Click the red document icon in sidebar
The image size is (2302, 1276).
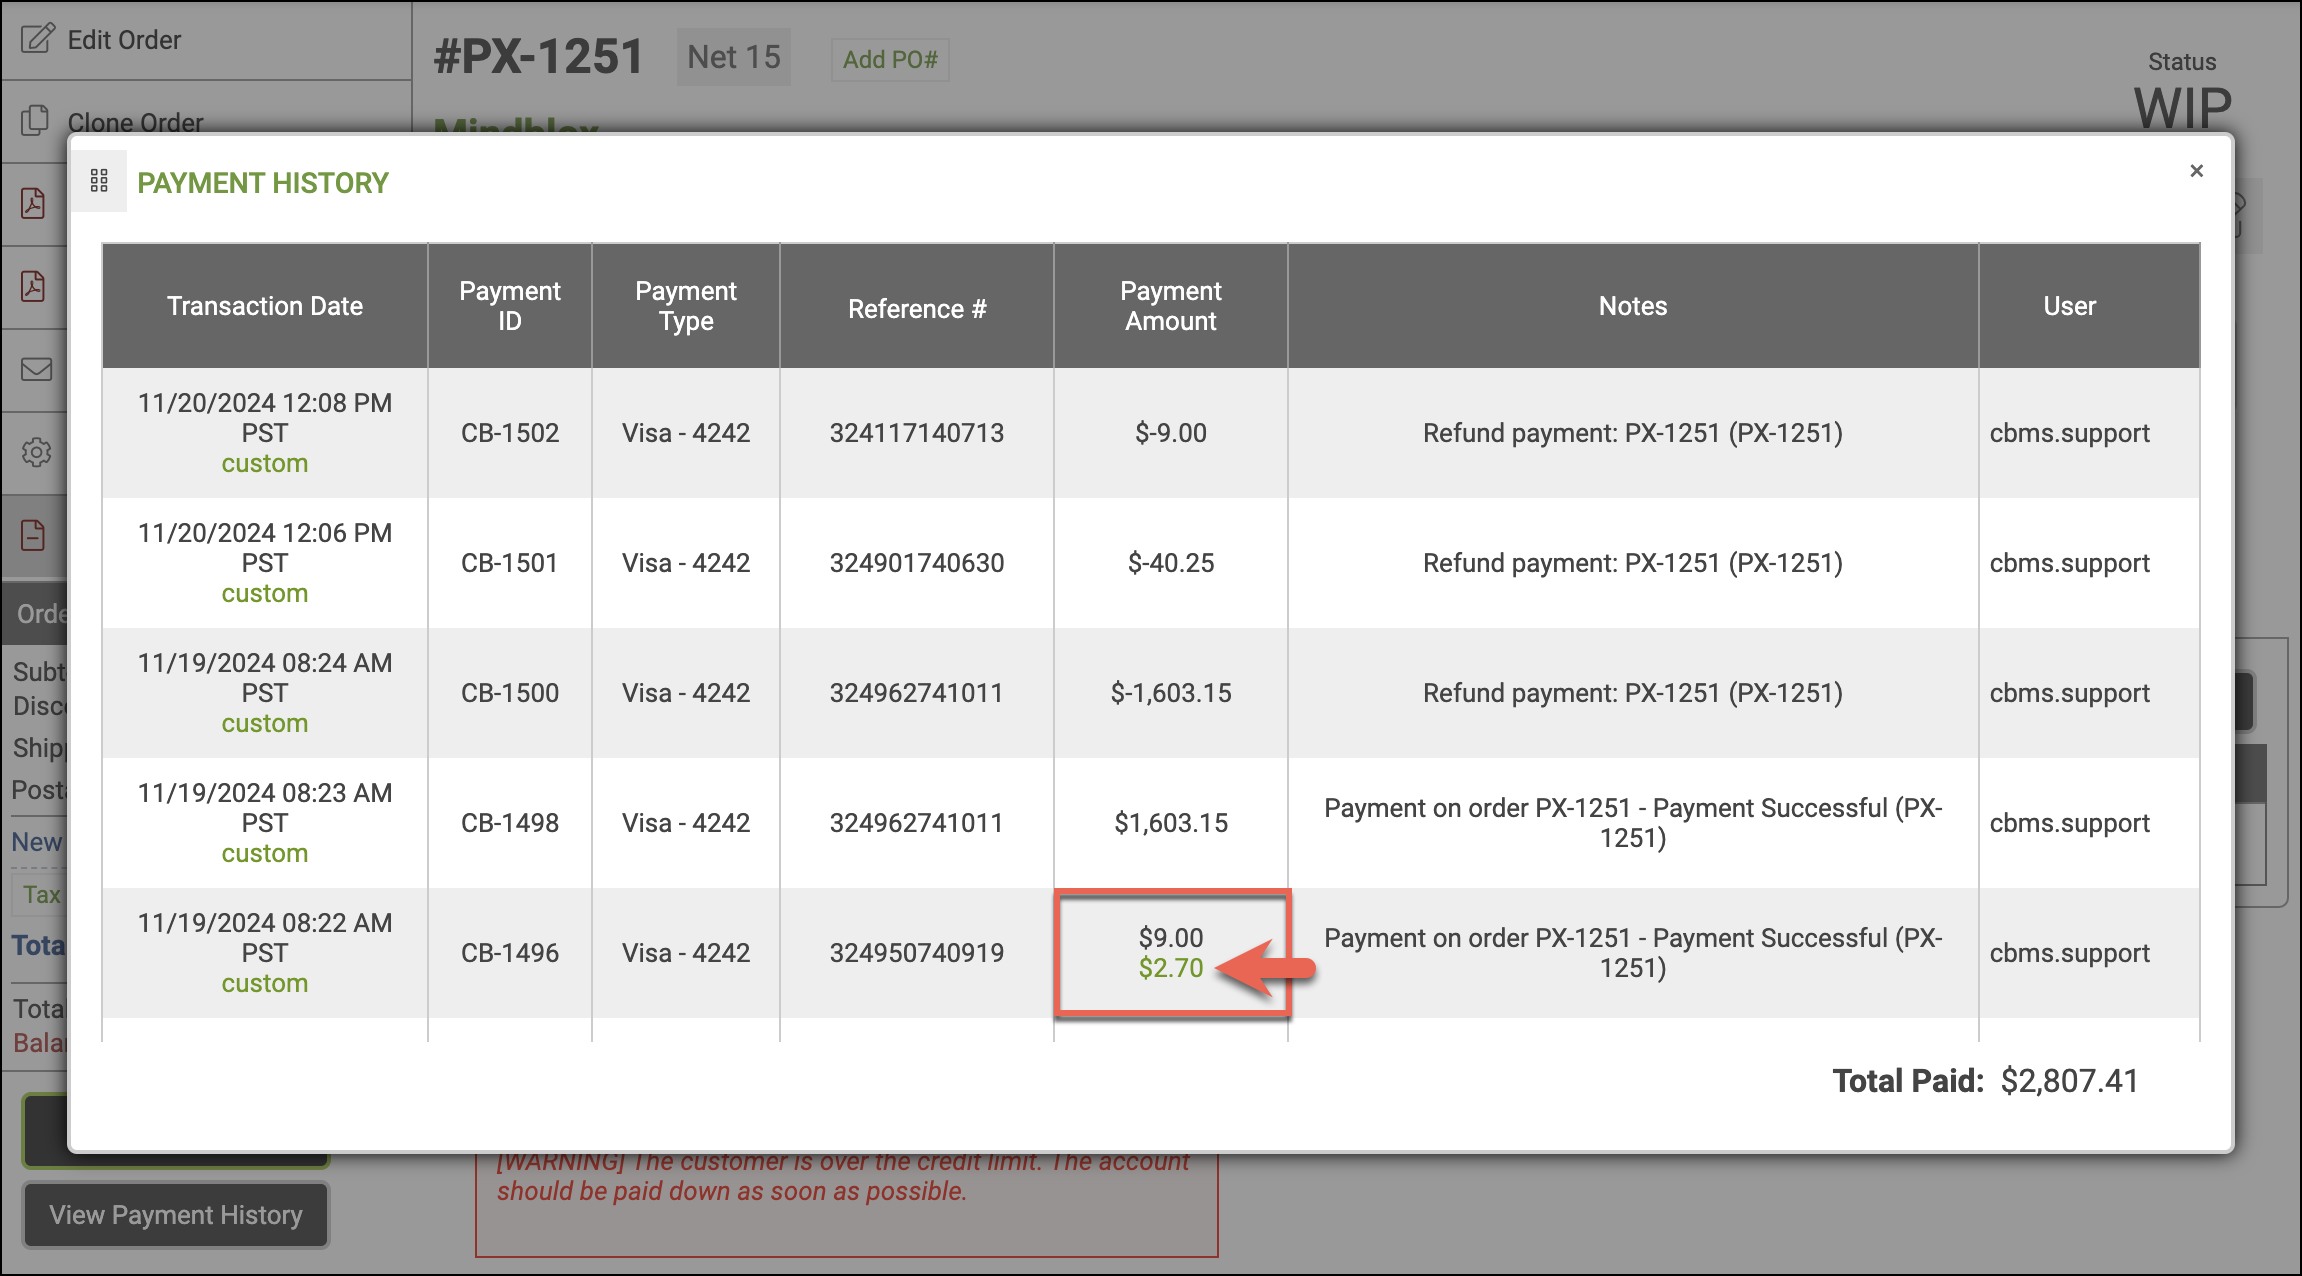pos(34,535)
